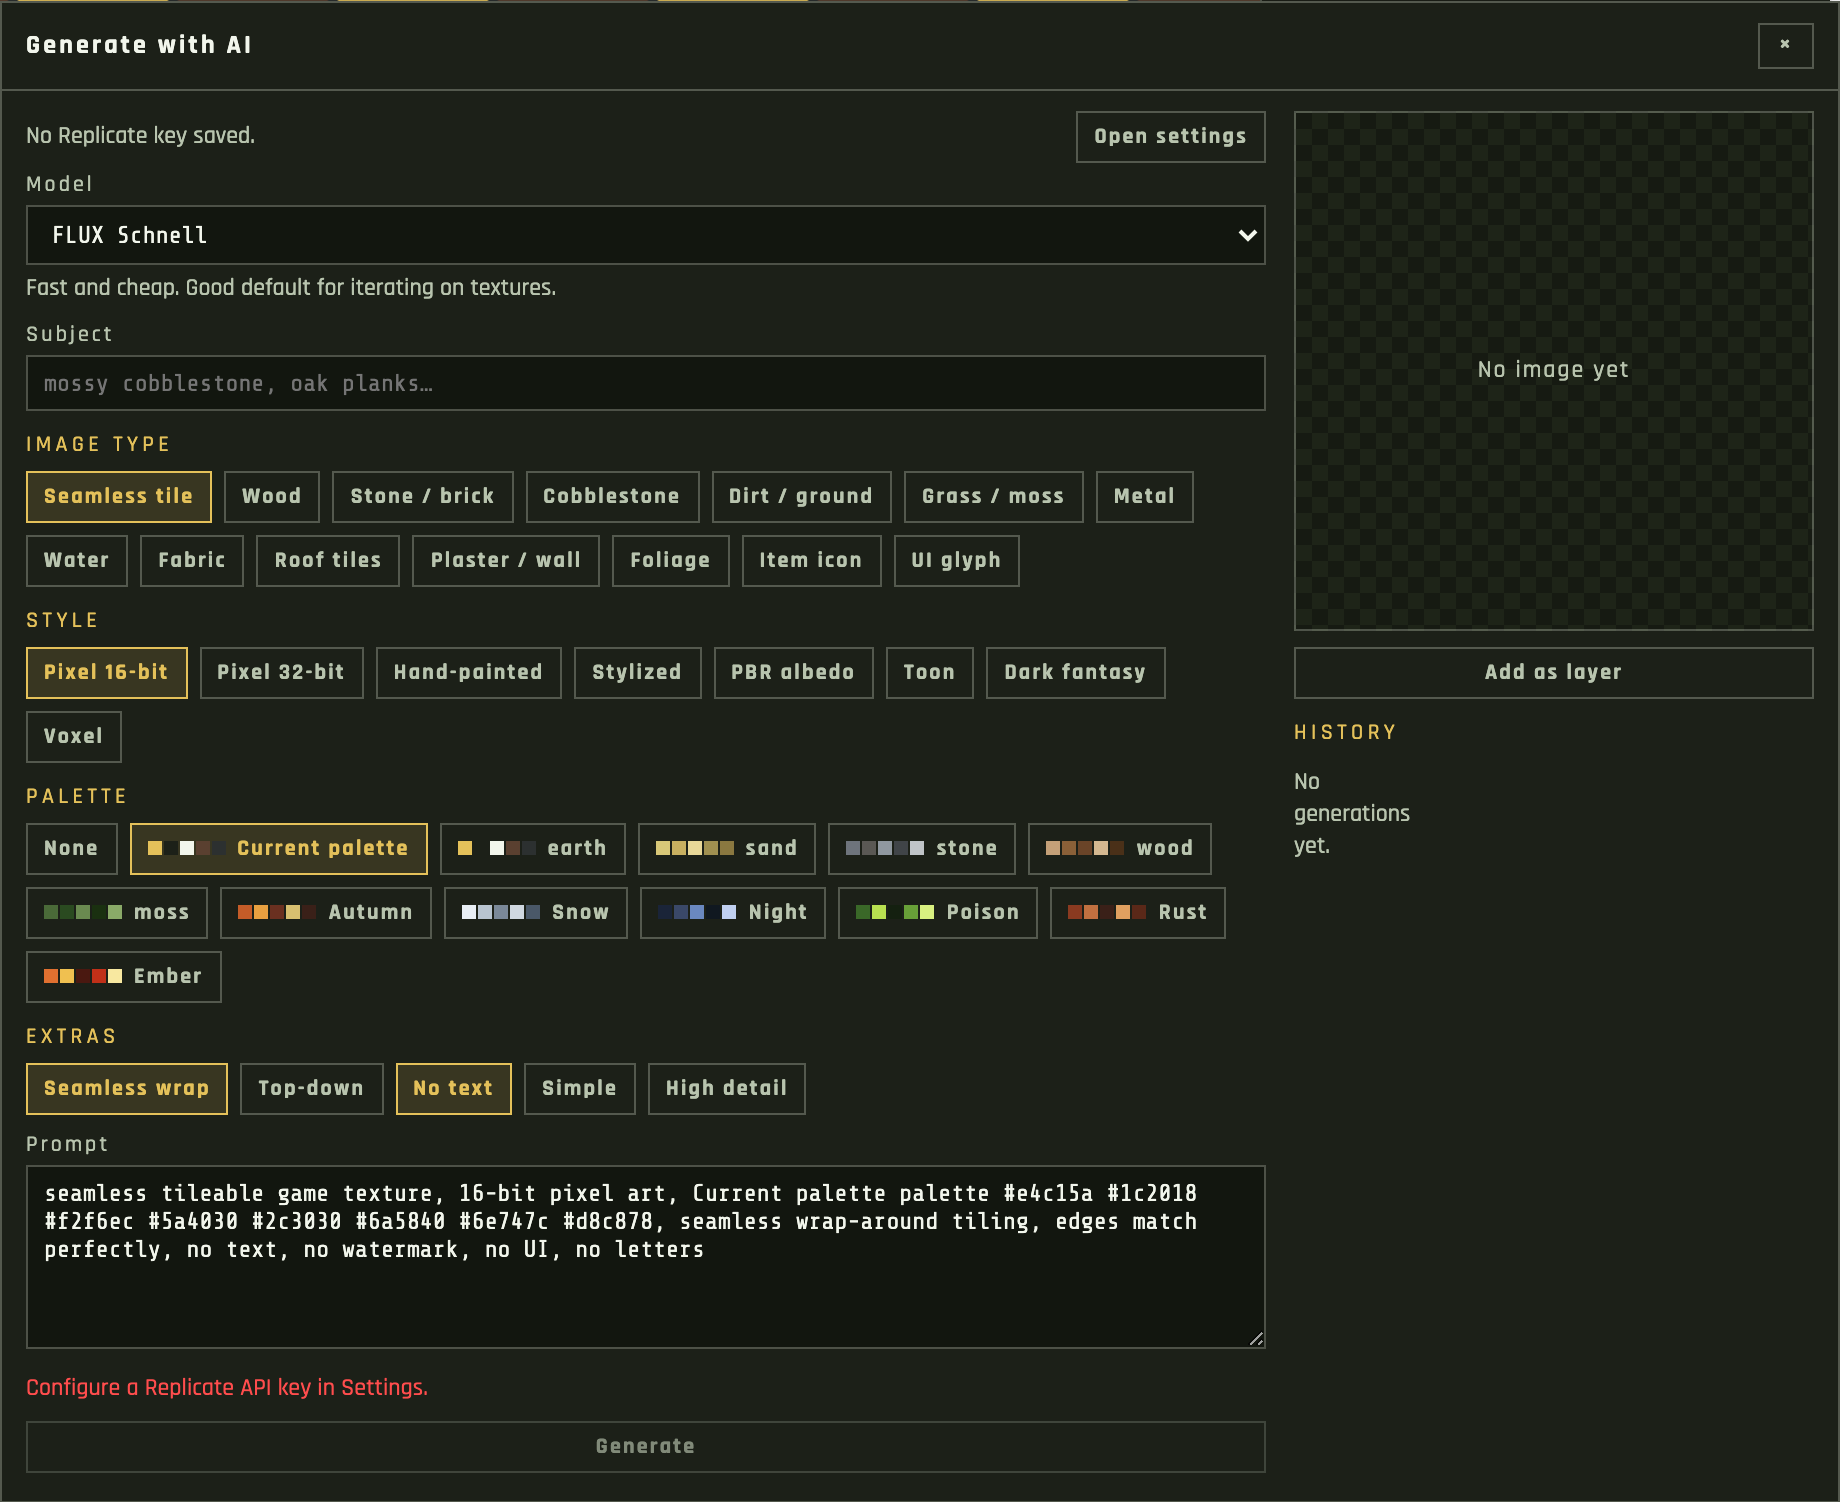Select the stone palette

(x=921, y=848)
